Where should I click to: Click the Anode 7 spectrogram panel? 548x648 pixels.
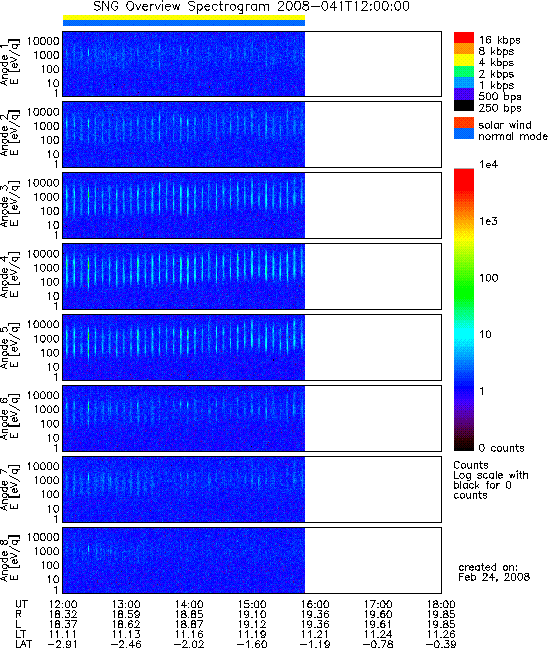(x=252, y=489)
